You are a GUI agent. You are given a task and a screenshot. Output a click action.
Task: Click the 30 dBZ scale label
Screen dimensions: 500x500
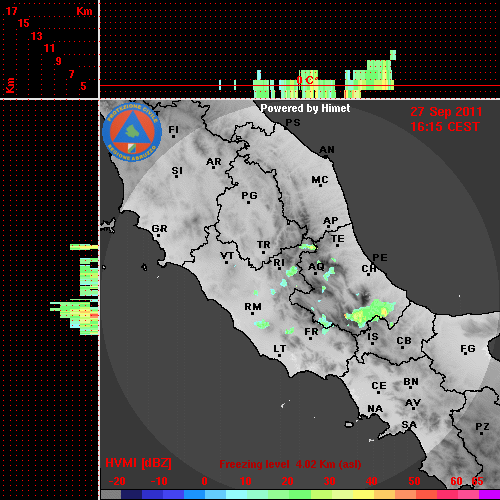[329, 481]
